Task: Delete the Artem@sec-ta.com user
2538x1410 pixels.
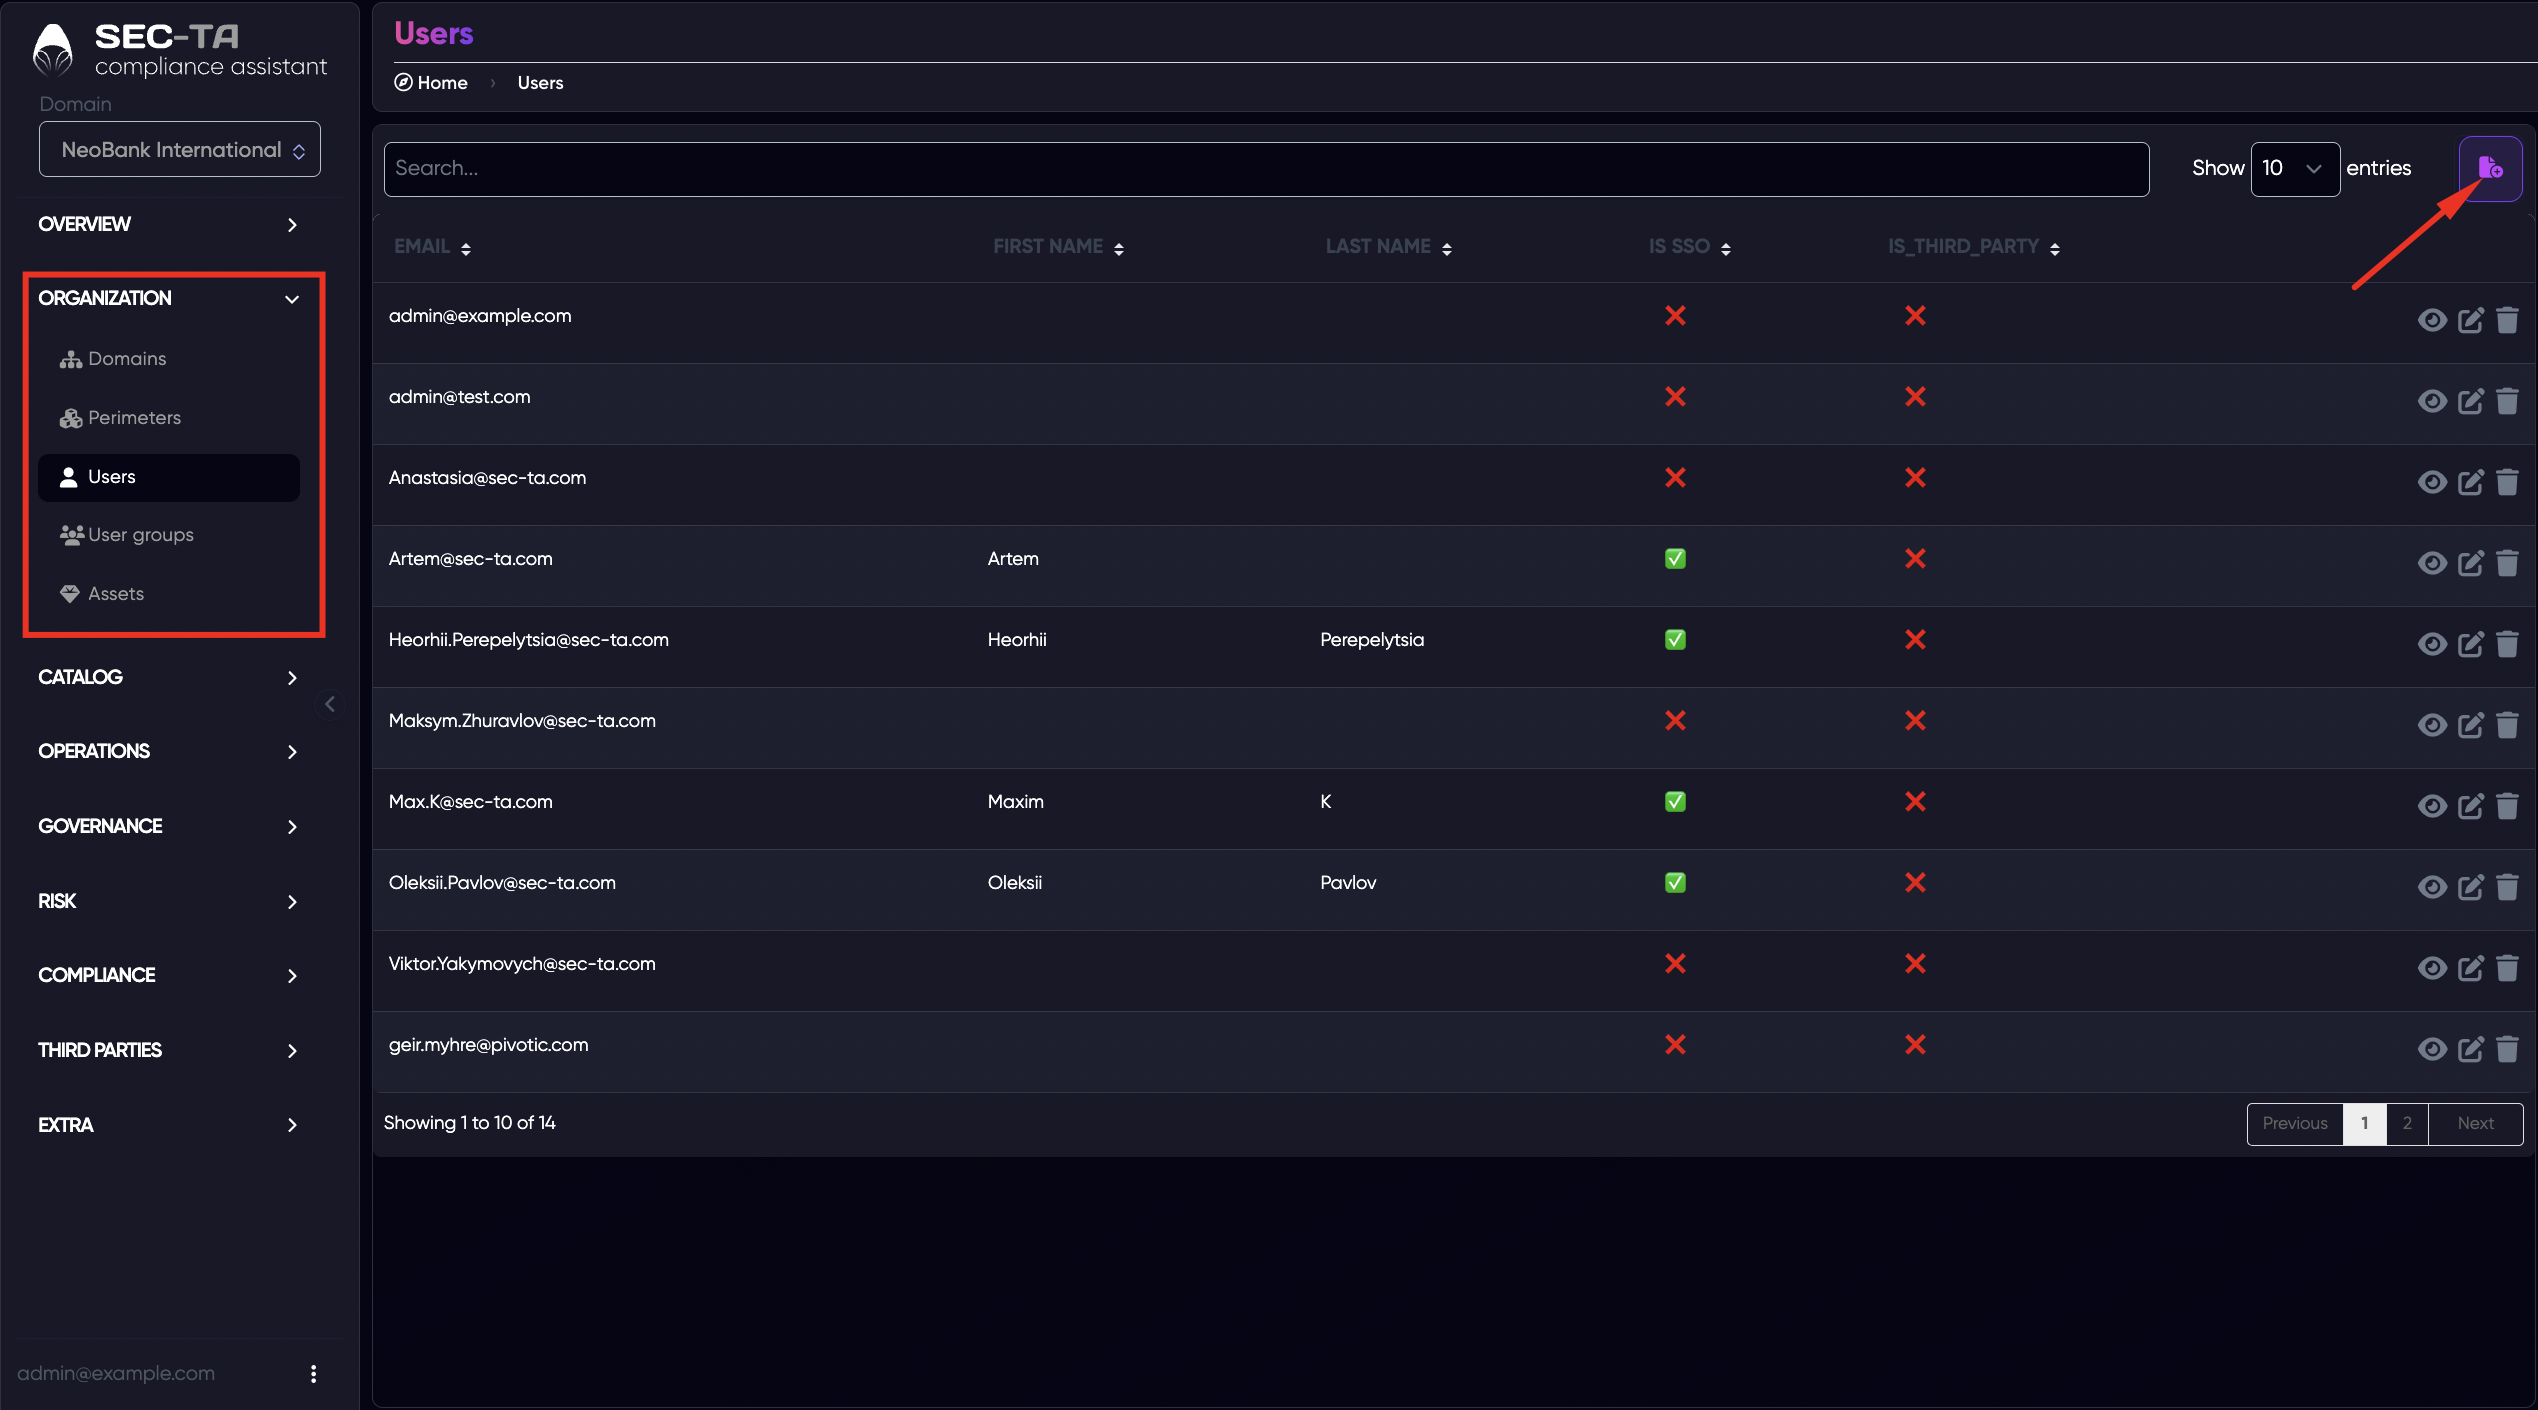Action: (x=2507, y=563)
